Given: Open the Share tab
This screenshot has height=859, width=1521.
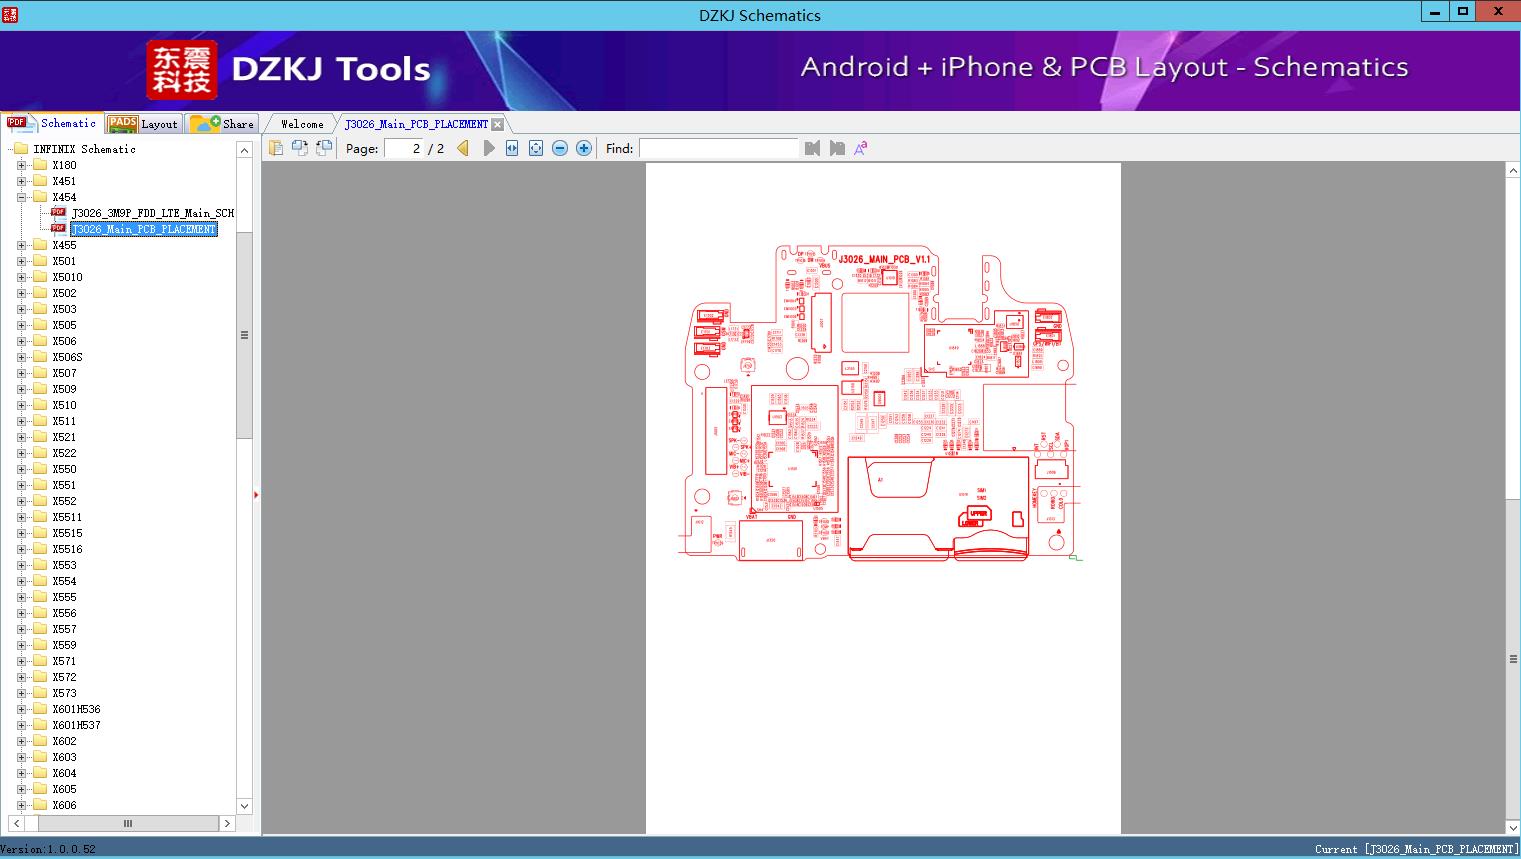Looking at the screenshot, I should coord(224,124).
